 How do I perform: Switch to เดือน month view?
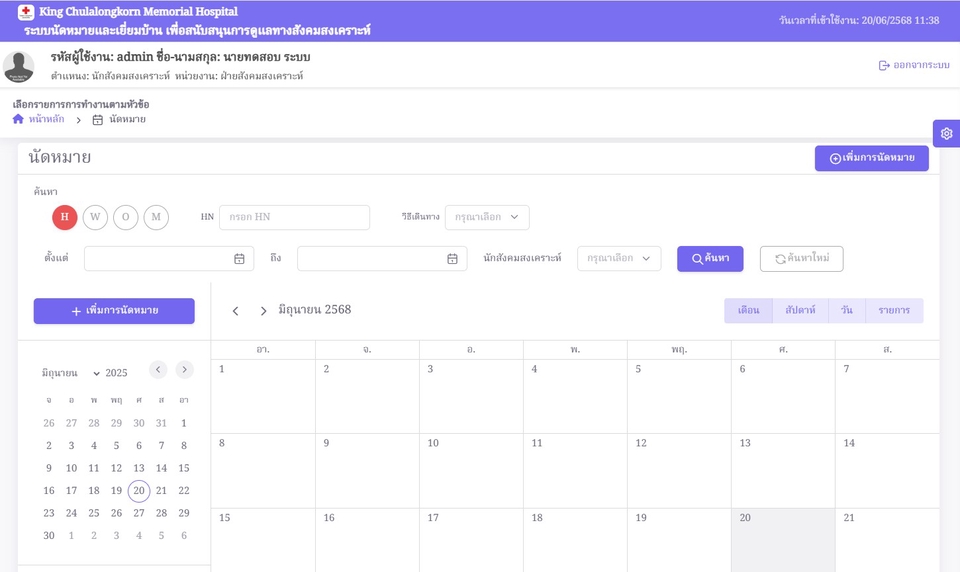tap(748, 310)
